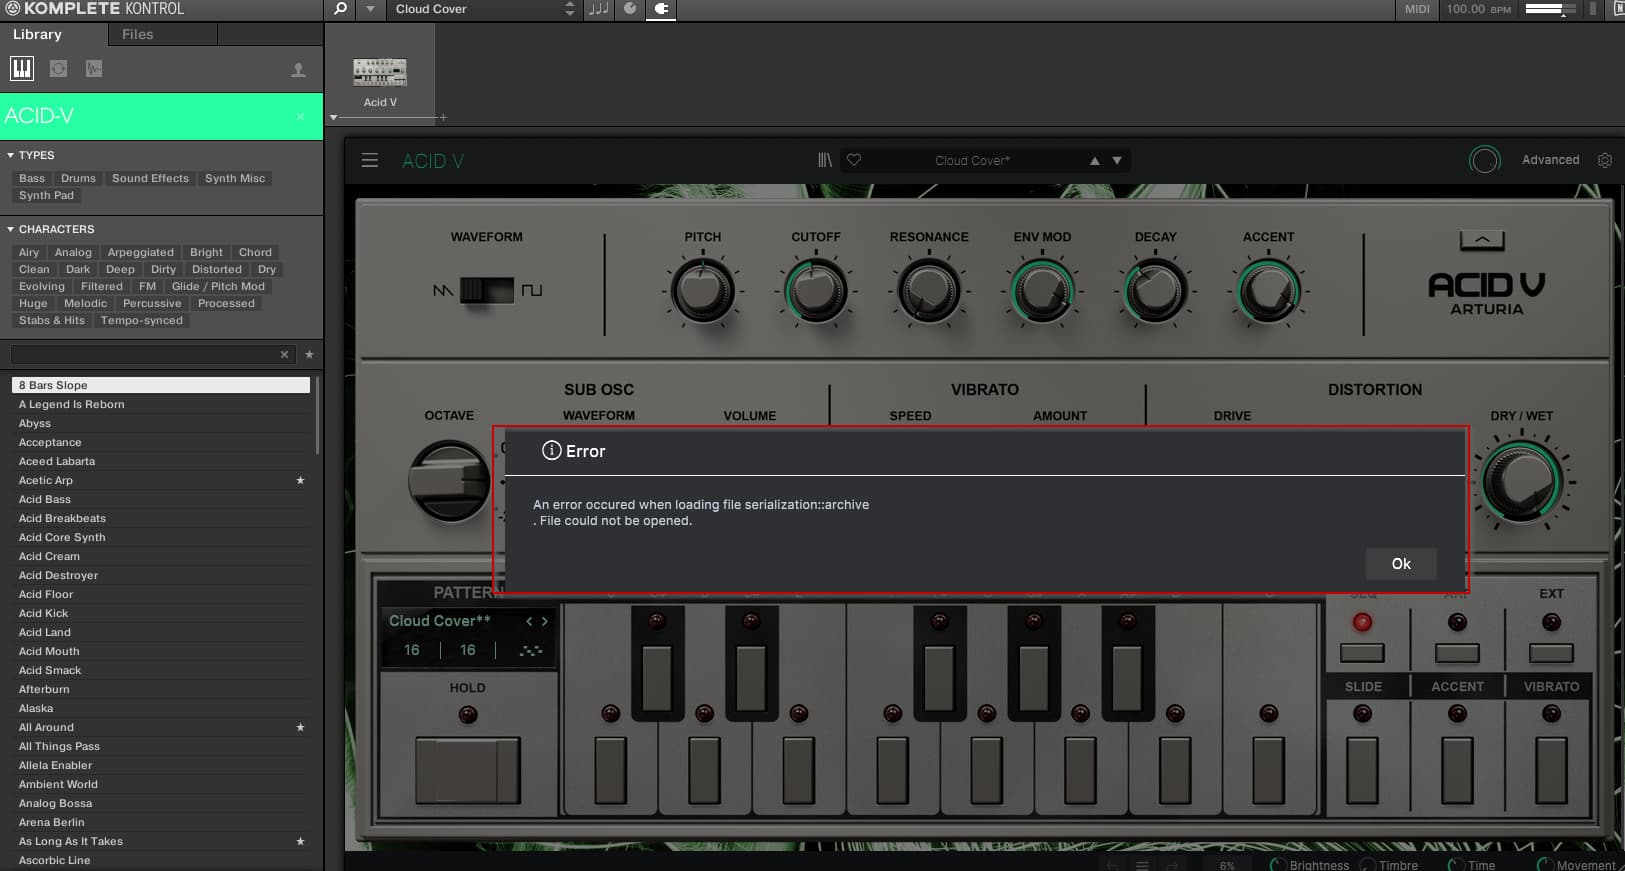Open the Advanced panel
Viewport: 1625px width, 871px height.
pos(1550,160)
